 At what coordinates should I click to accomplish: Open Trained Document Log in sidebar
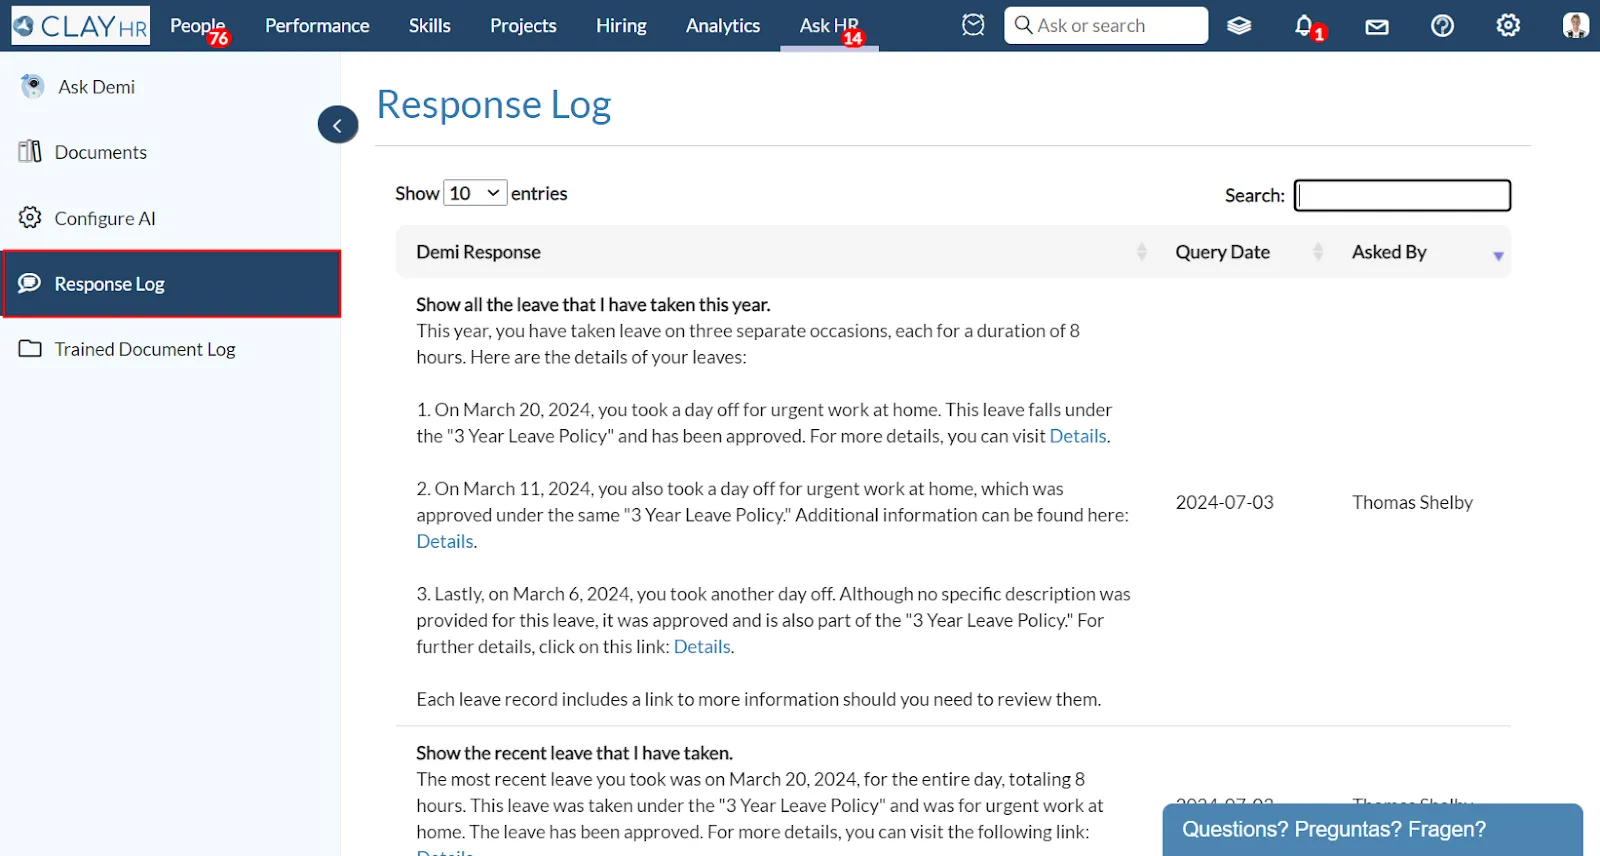pos(145,349)
